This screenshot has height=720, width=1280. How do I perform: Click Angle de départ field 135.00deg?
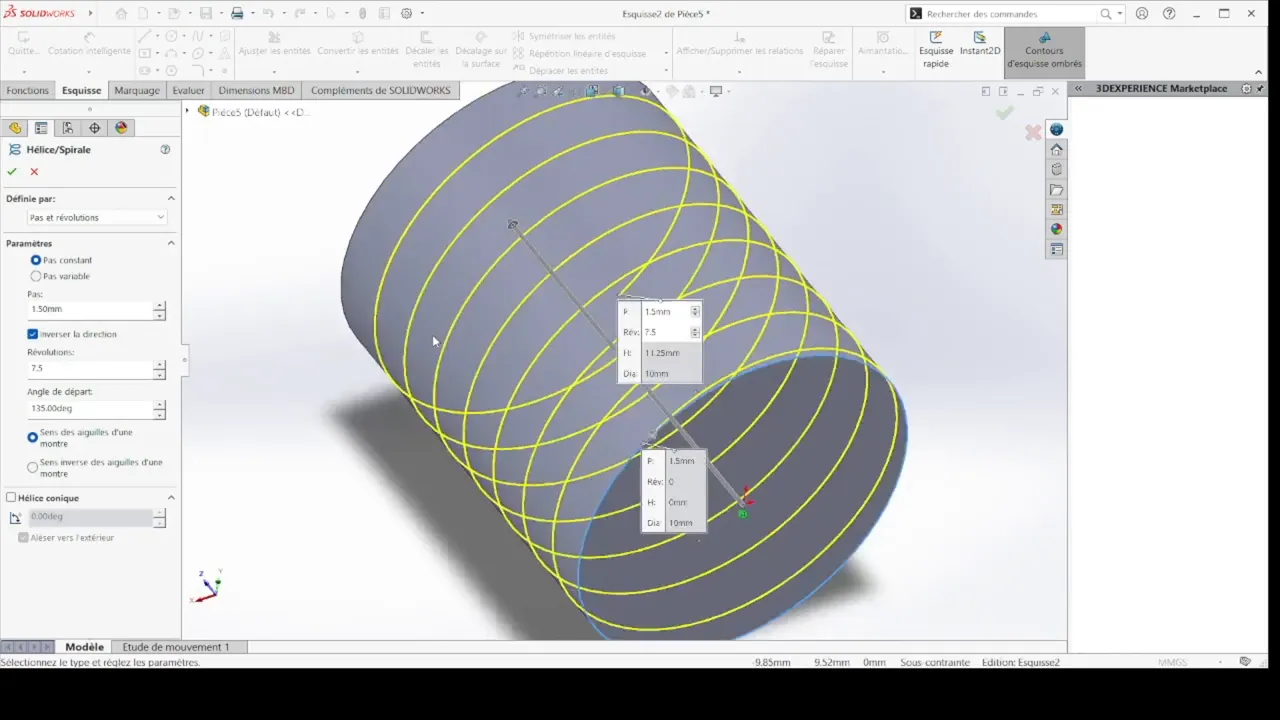90,408
